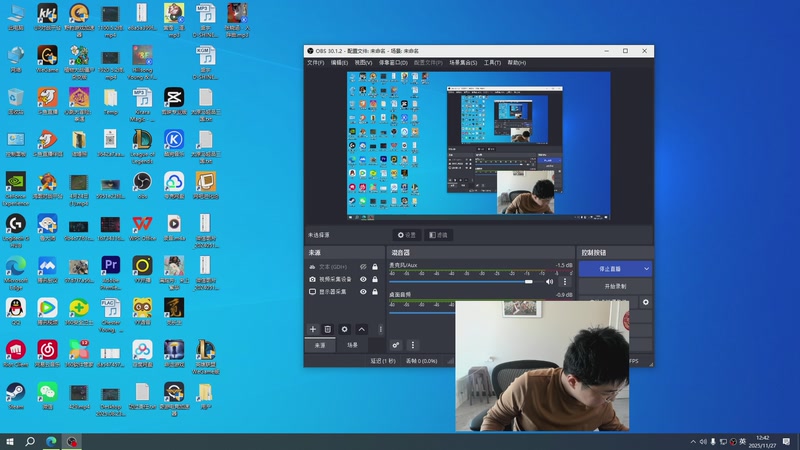Open the 工具(T) menu in OBS

(x=492, y=63)
